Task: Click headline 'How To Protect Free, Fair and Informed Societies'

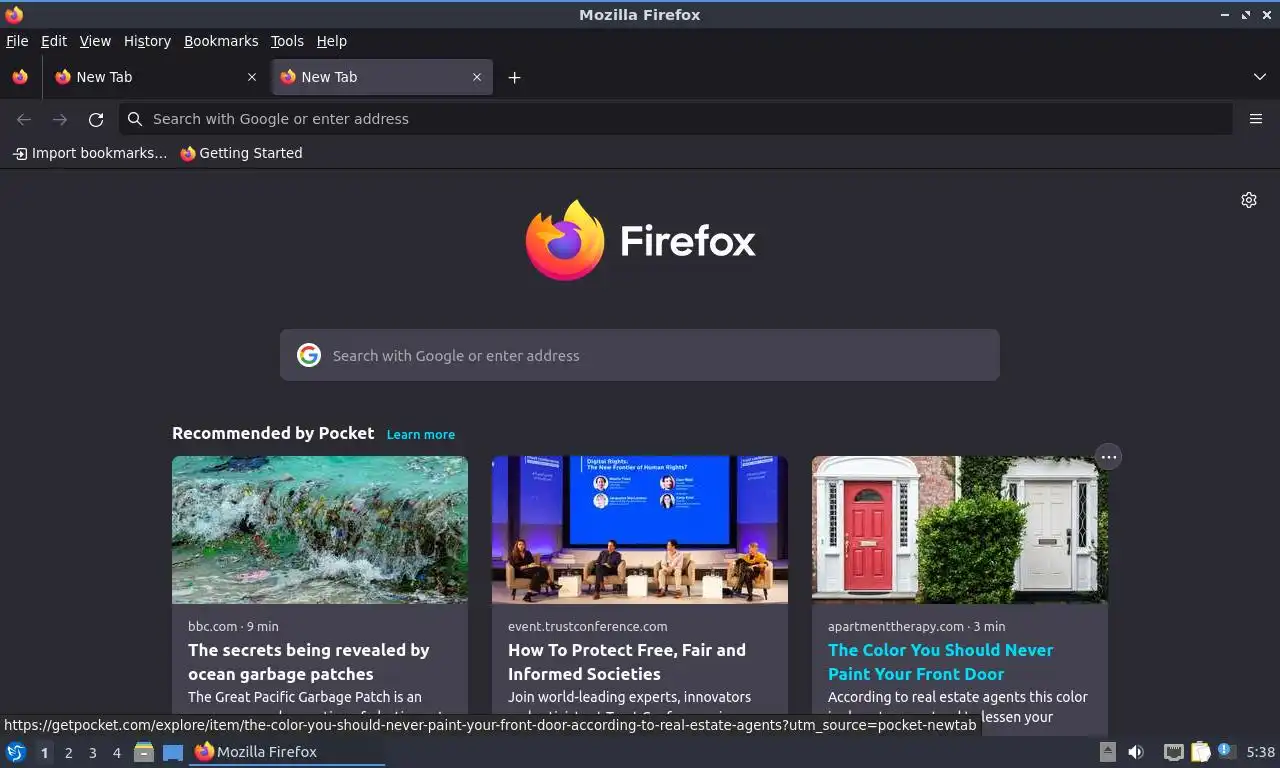Action: (x=627, y=662)
